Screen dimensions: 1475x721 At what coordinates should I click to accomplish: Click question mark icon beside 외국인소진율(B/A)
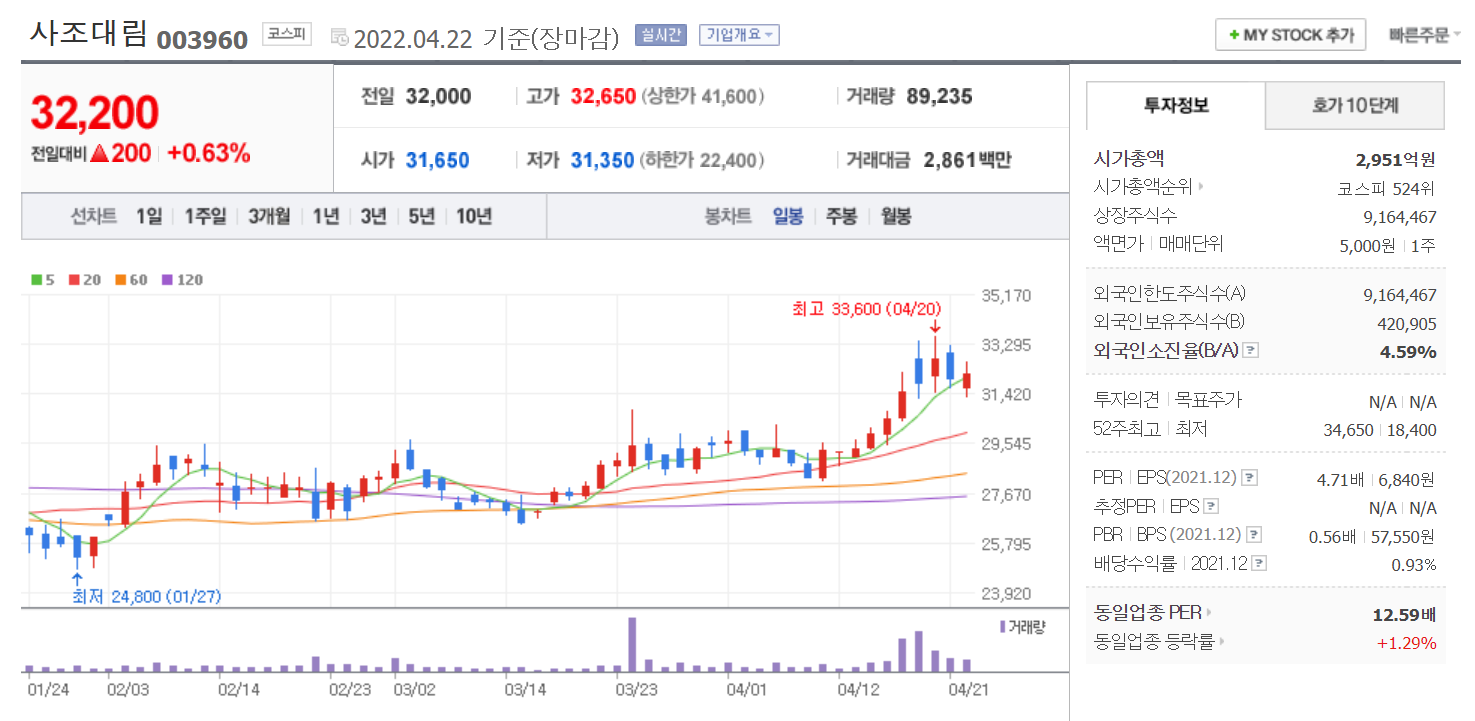(1250, 351)
